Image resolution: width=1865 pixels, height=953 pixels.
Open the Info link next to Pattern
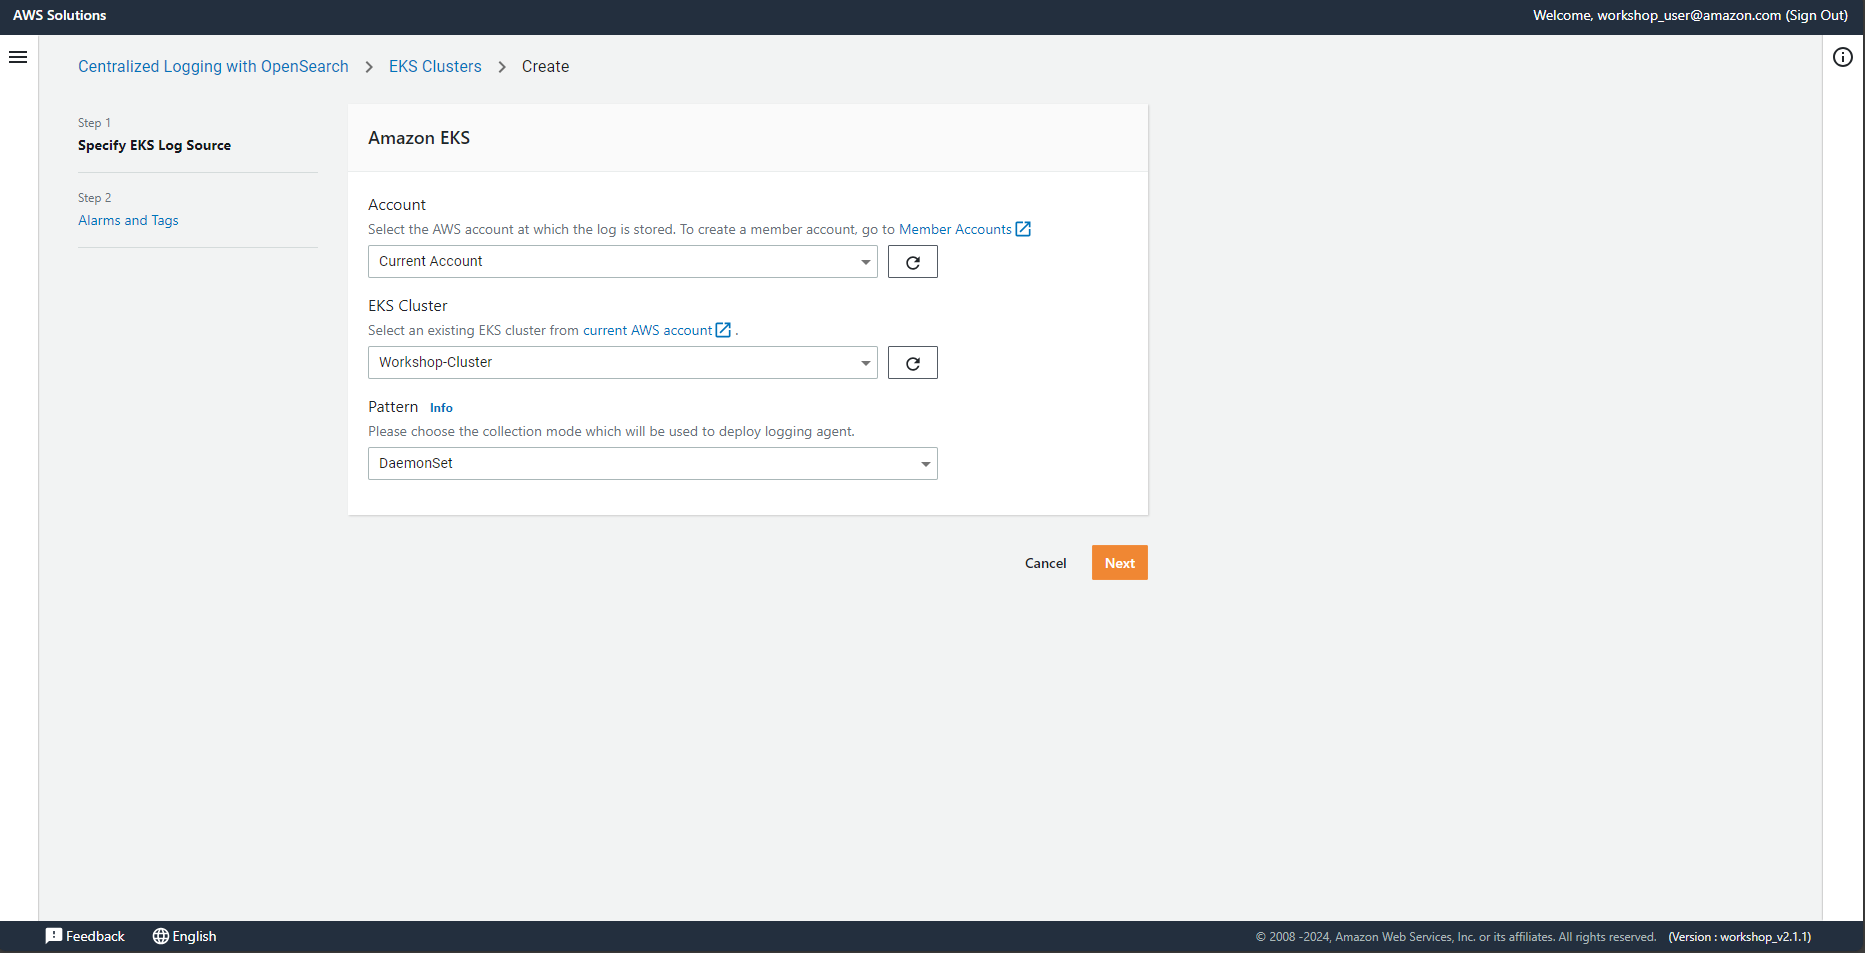[x=441, y=407]
